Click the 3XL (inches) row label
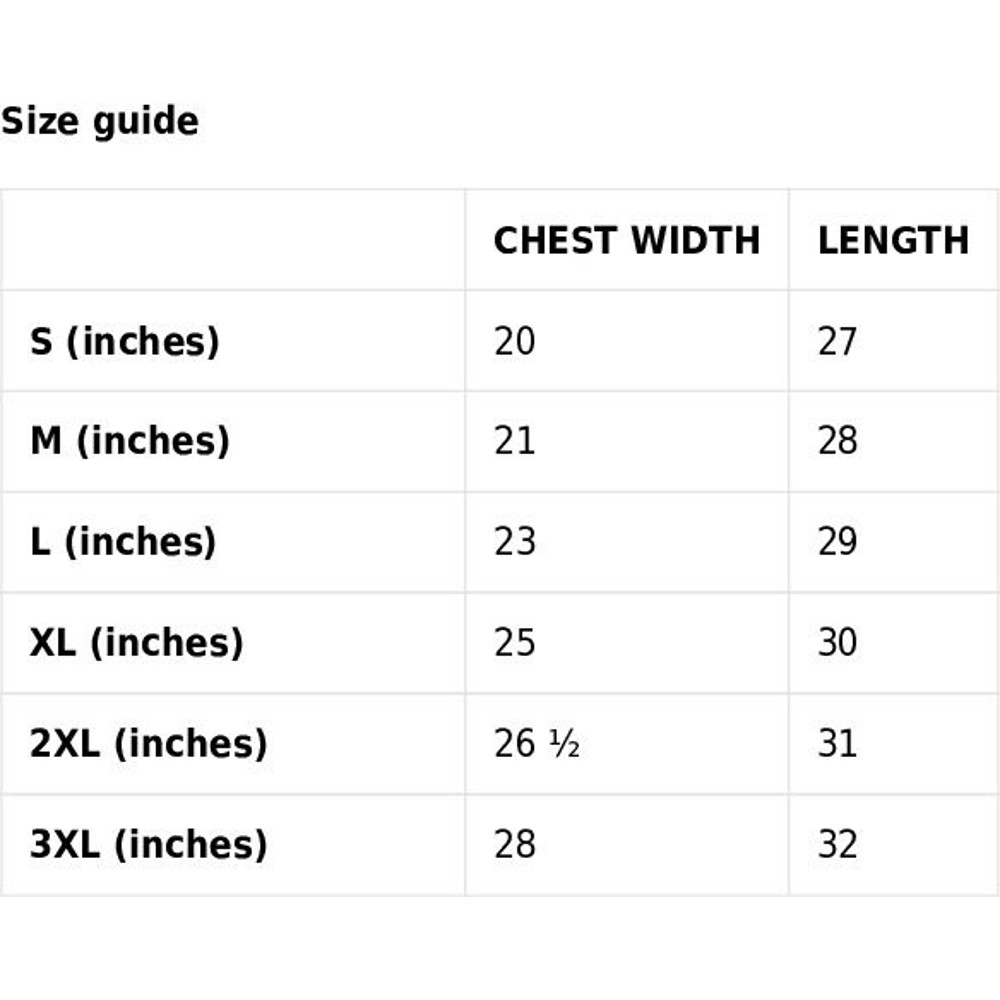 click(x=148, y=845)
